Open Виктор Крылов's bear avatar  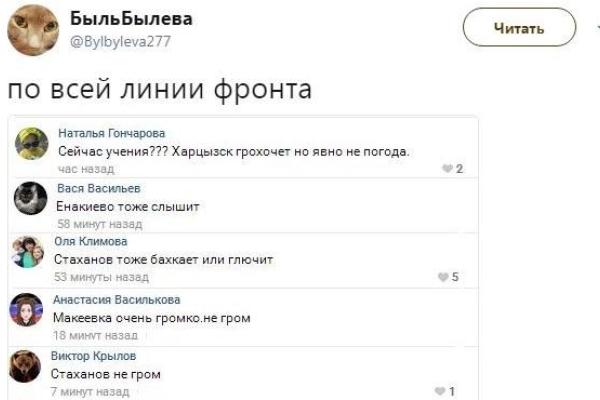26,367
